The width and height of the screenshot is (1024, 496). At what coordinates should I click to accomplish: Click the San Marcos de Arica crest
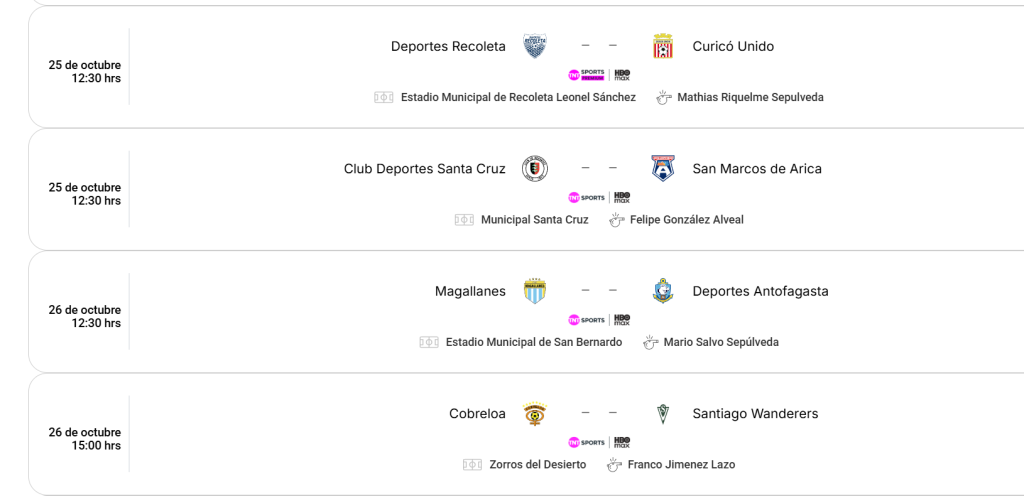tap(662, 169)
